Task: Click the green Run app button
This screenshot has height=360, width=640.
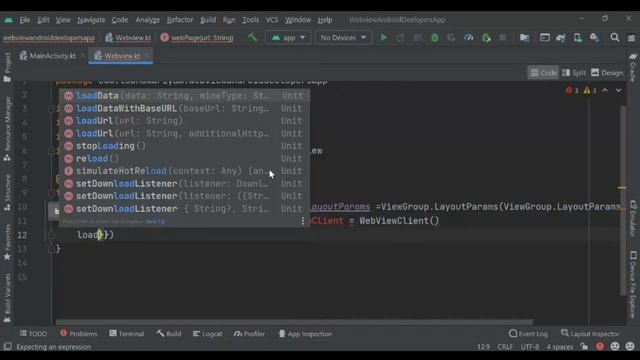Action: click(x=383, y=38)
